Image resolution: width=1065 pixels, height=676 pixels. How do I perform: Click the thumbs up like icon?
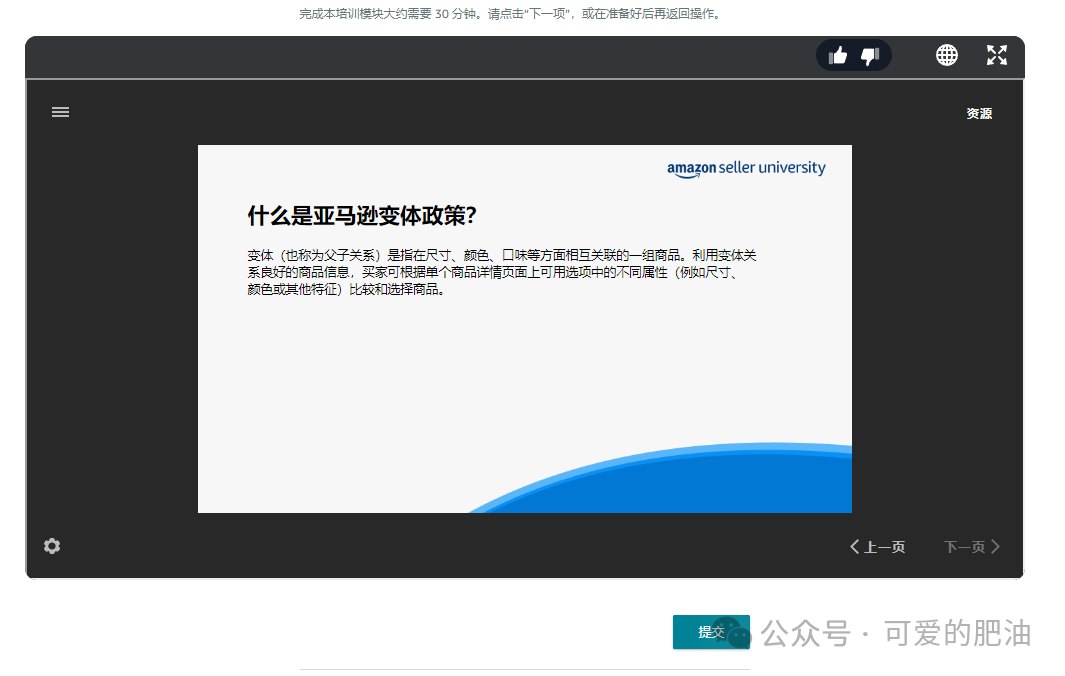(837, 55)
